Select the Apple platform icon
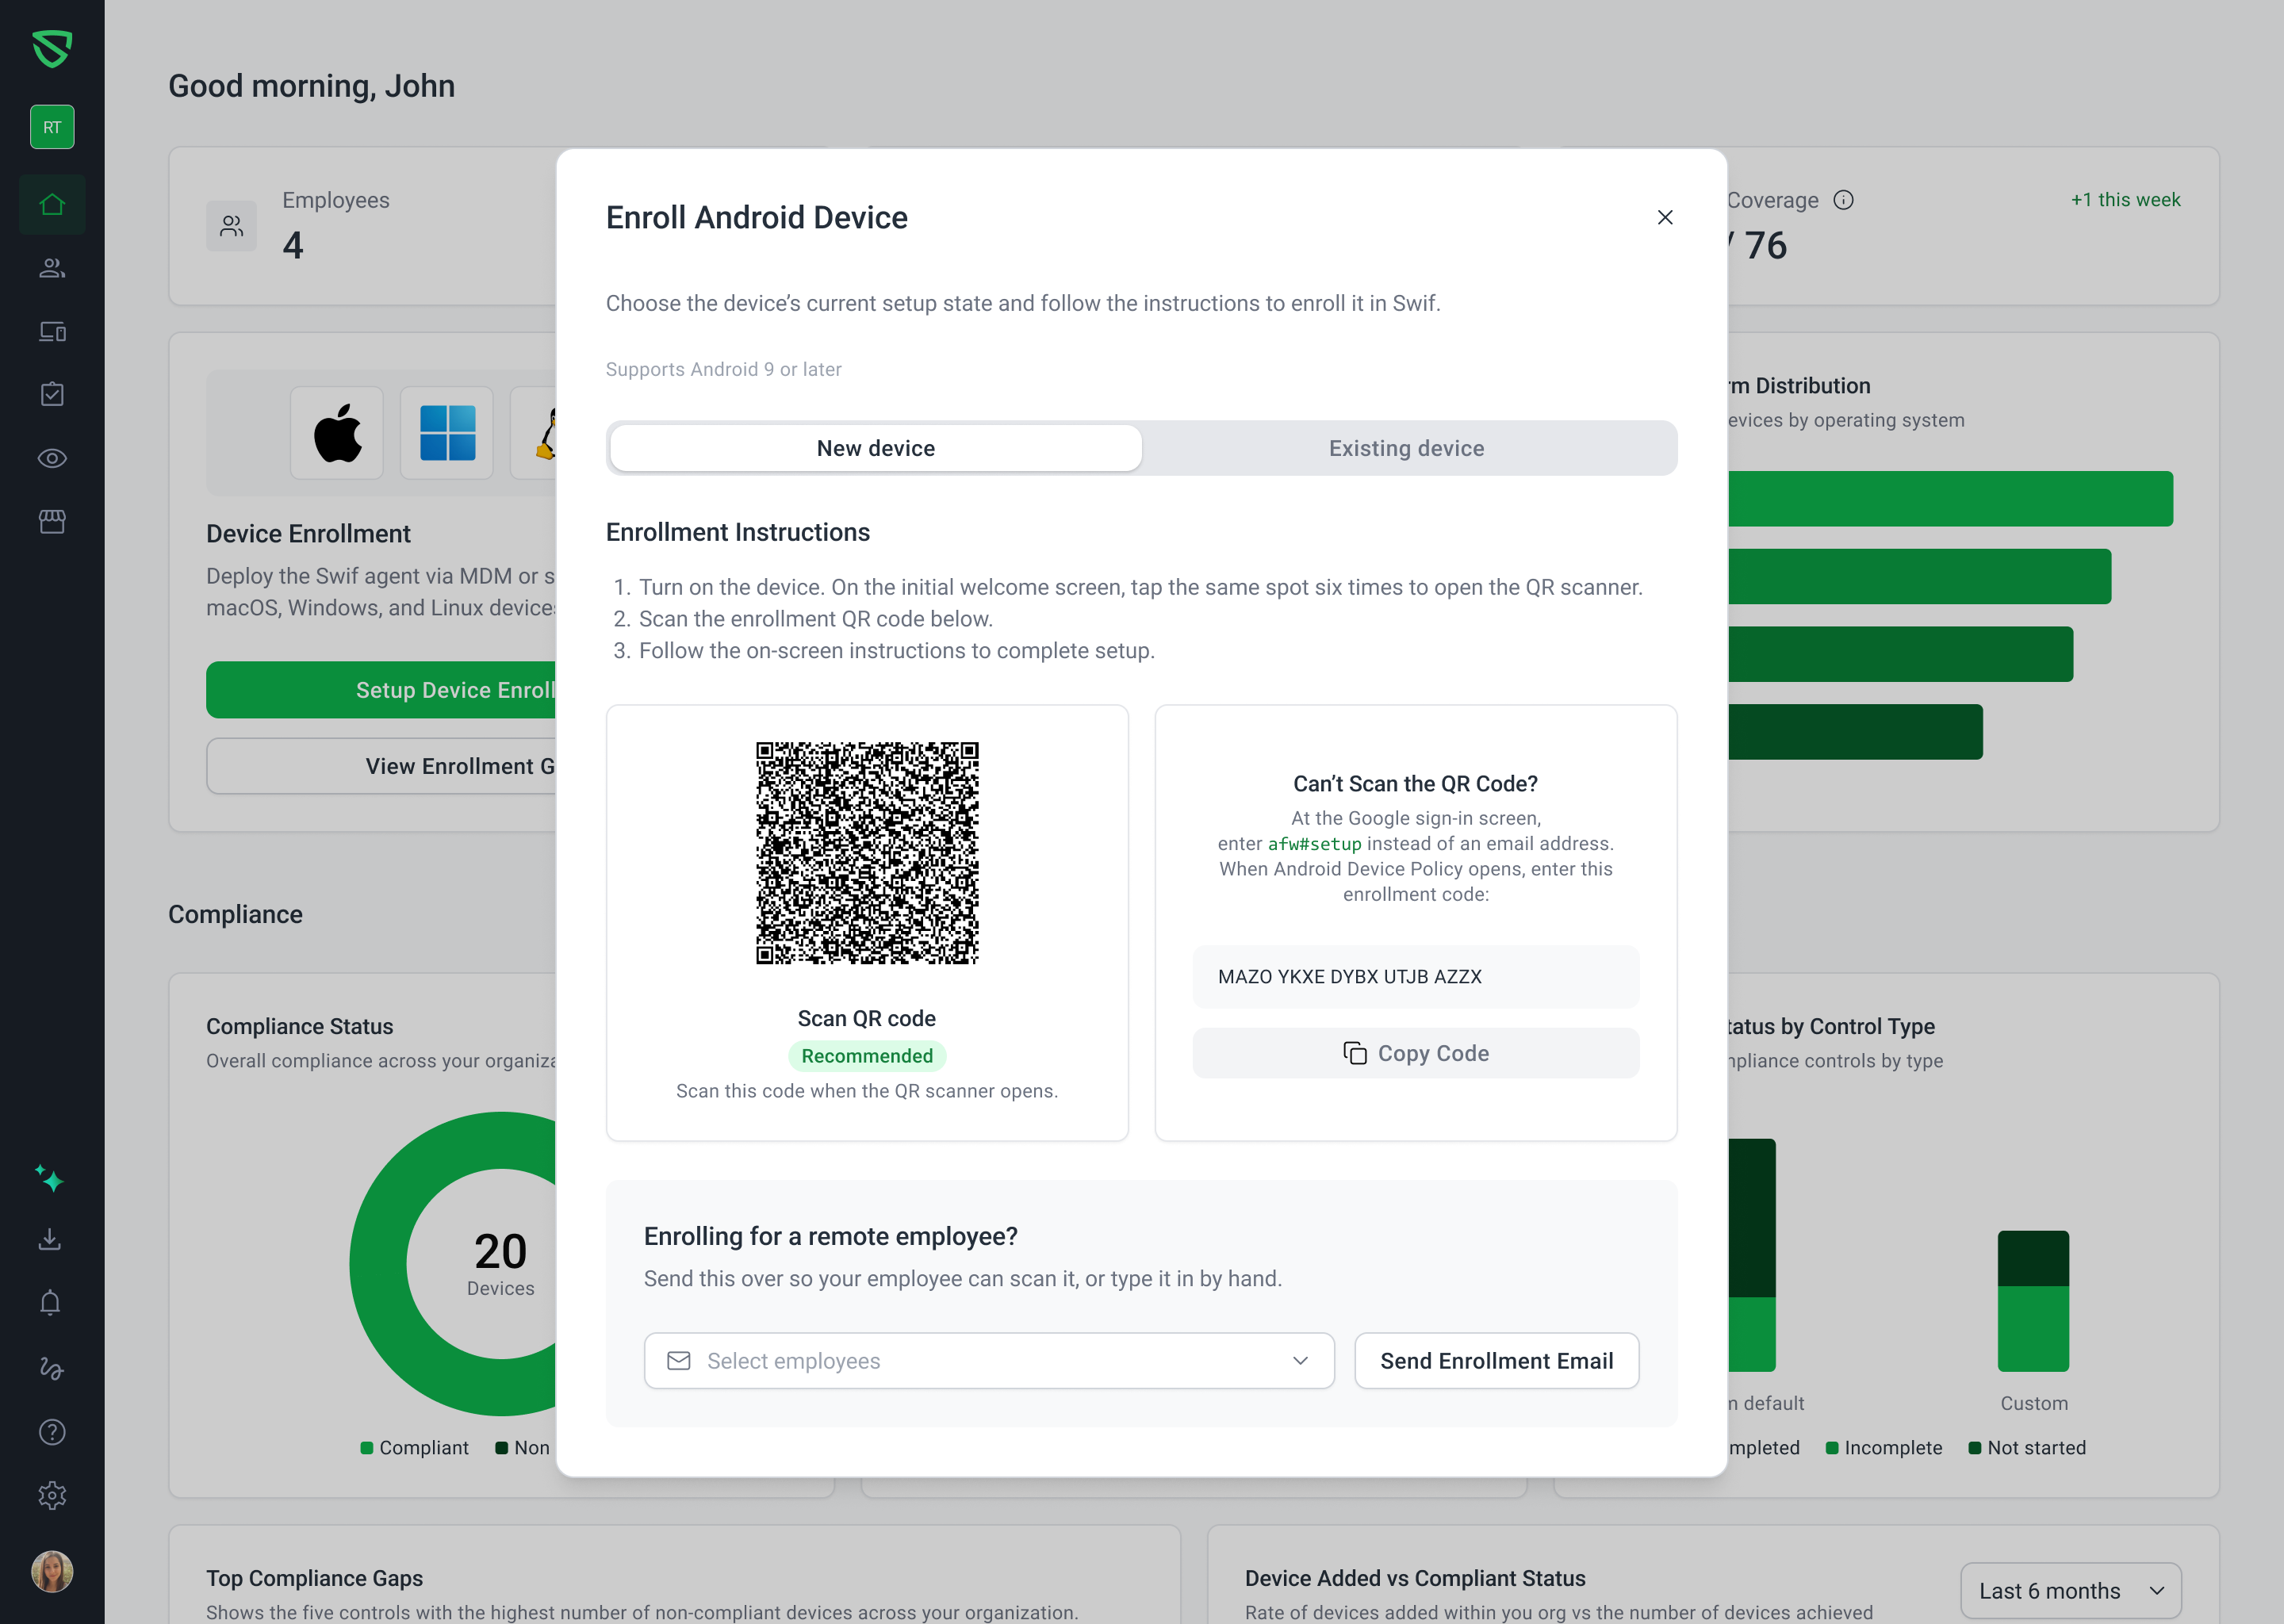2284x1624 pixels. (x=337, y=433)
